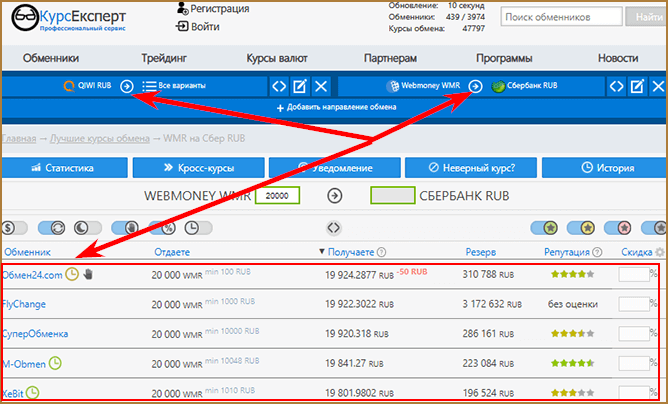668x404 pixels.
Task: Click clock icon beside Обмен24.com
Action: click(72, 274)
